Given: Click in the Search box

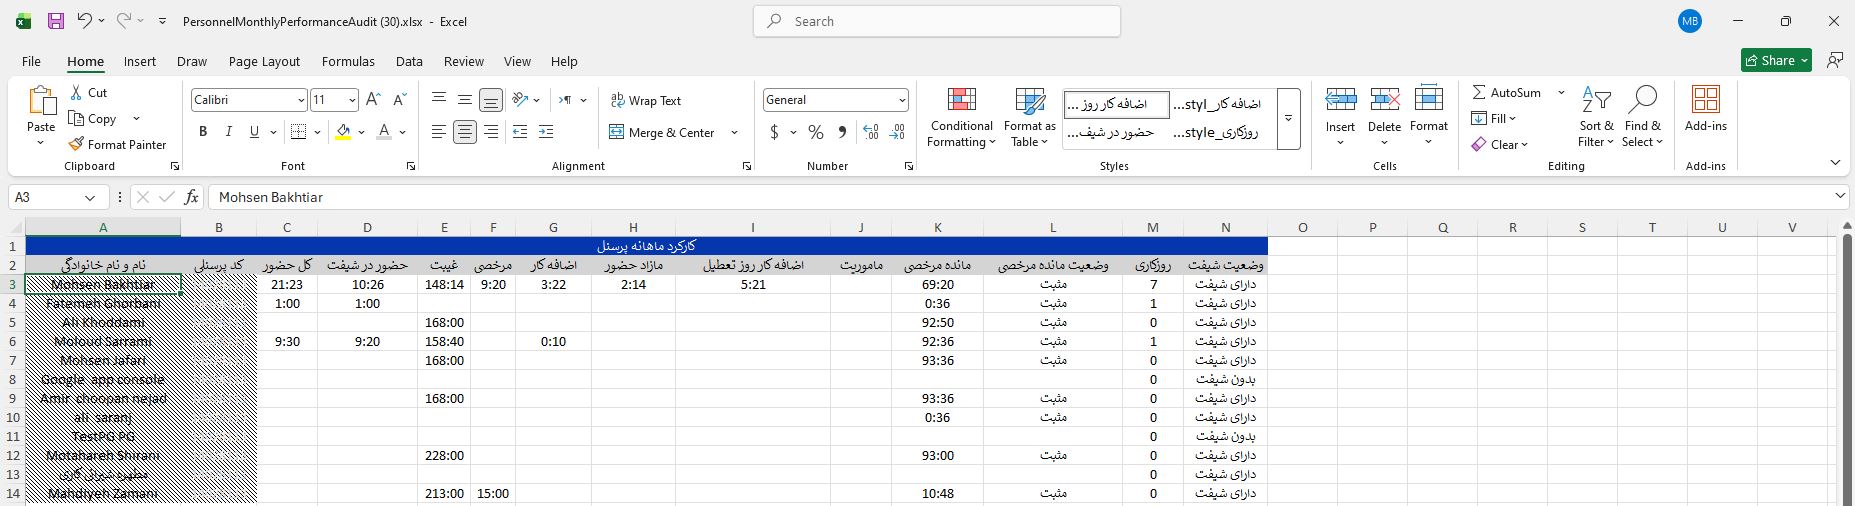Looking at the screenshot, I should [936, 21].
